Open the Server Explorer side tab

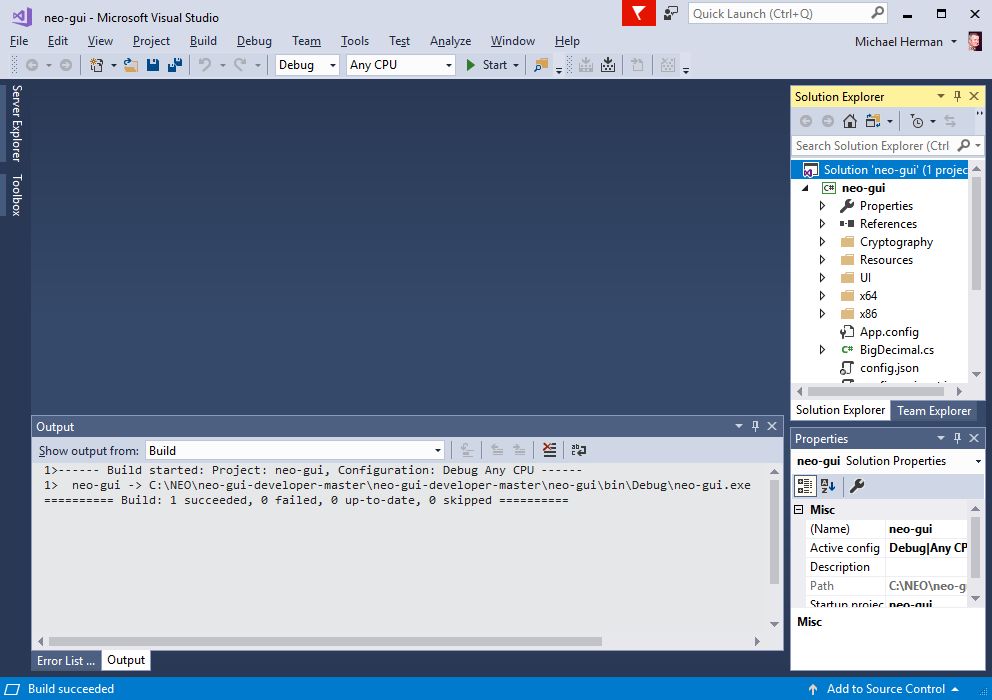click(x=16, y=123)
